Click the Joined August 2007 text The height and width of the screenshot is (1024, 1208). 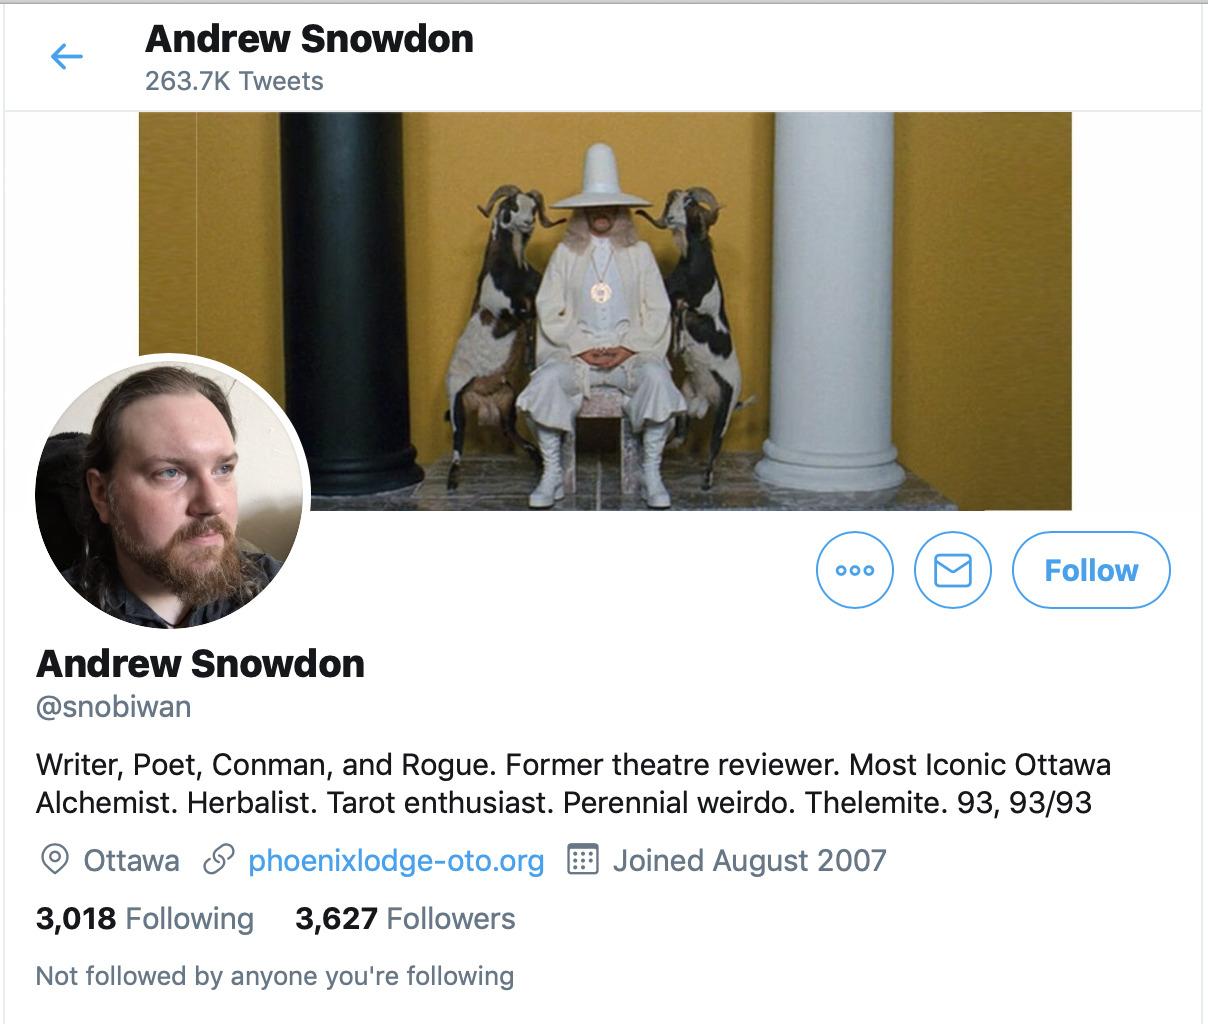pyautogui.click(x=749, y=861)
